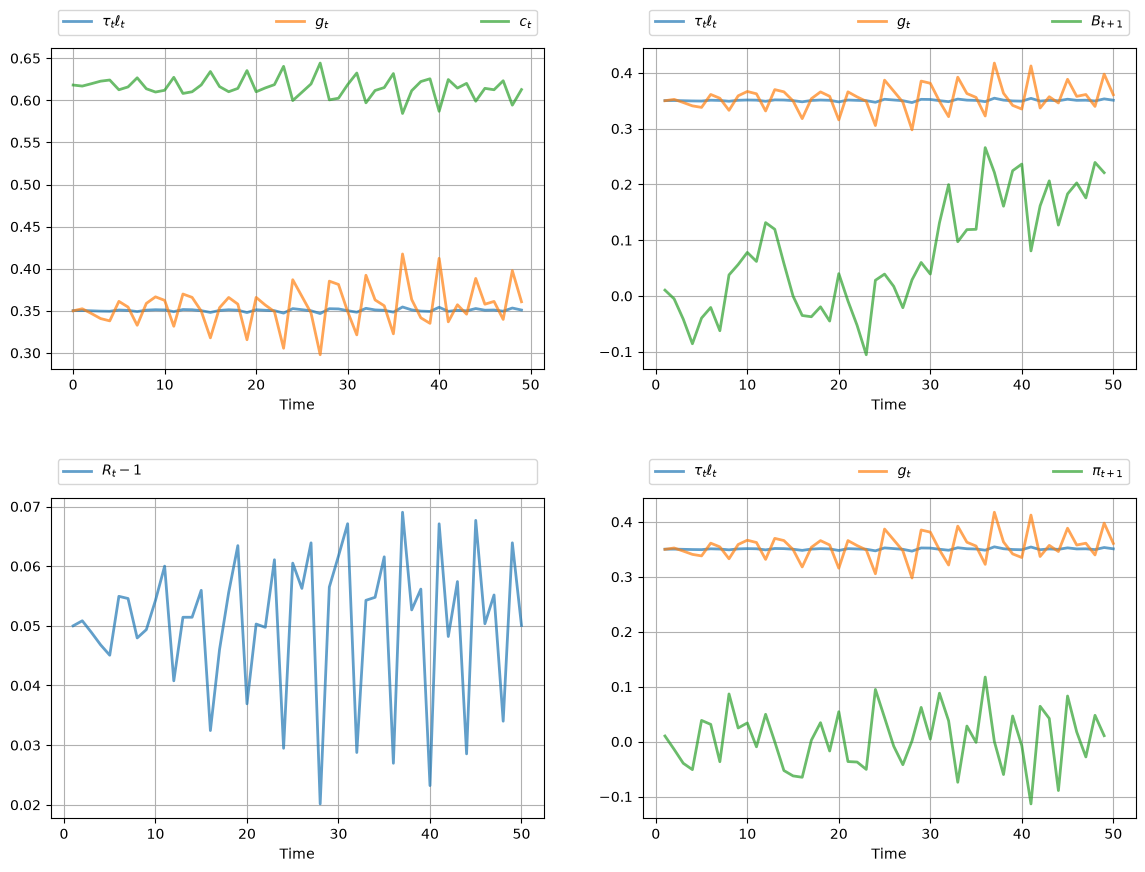Image resolution: width=1145 pixels, height=872 pixels.
Task: Click the x-axis tick 20 in top-left plot
Action: click(256, 385)
